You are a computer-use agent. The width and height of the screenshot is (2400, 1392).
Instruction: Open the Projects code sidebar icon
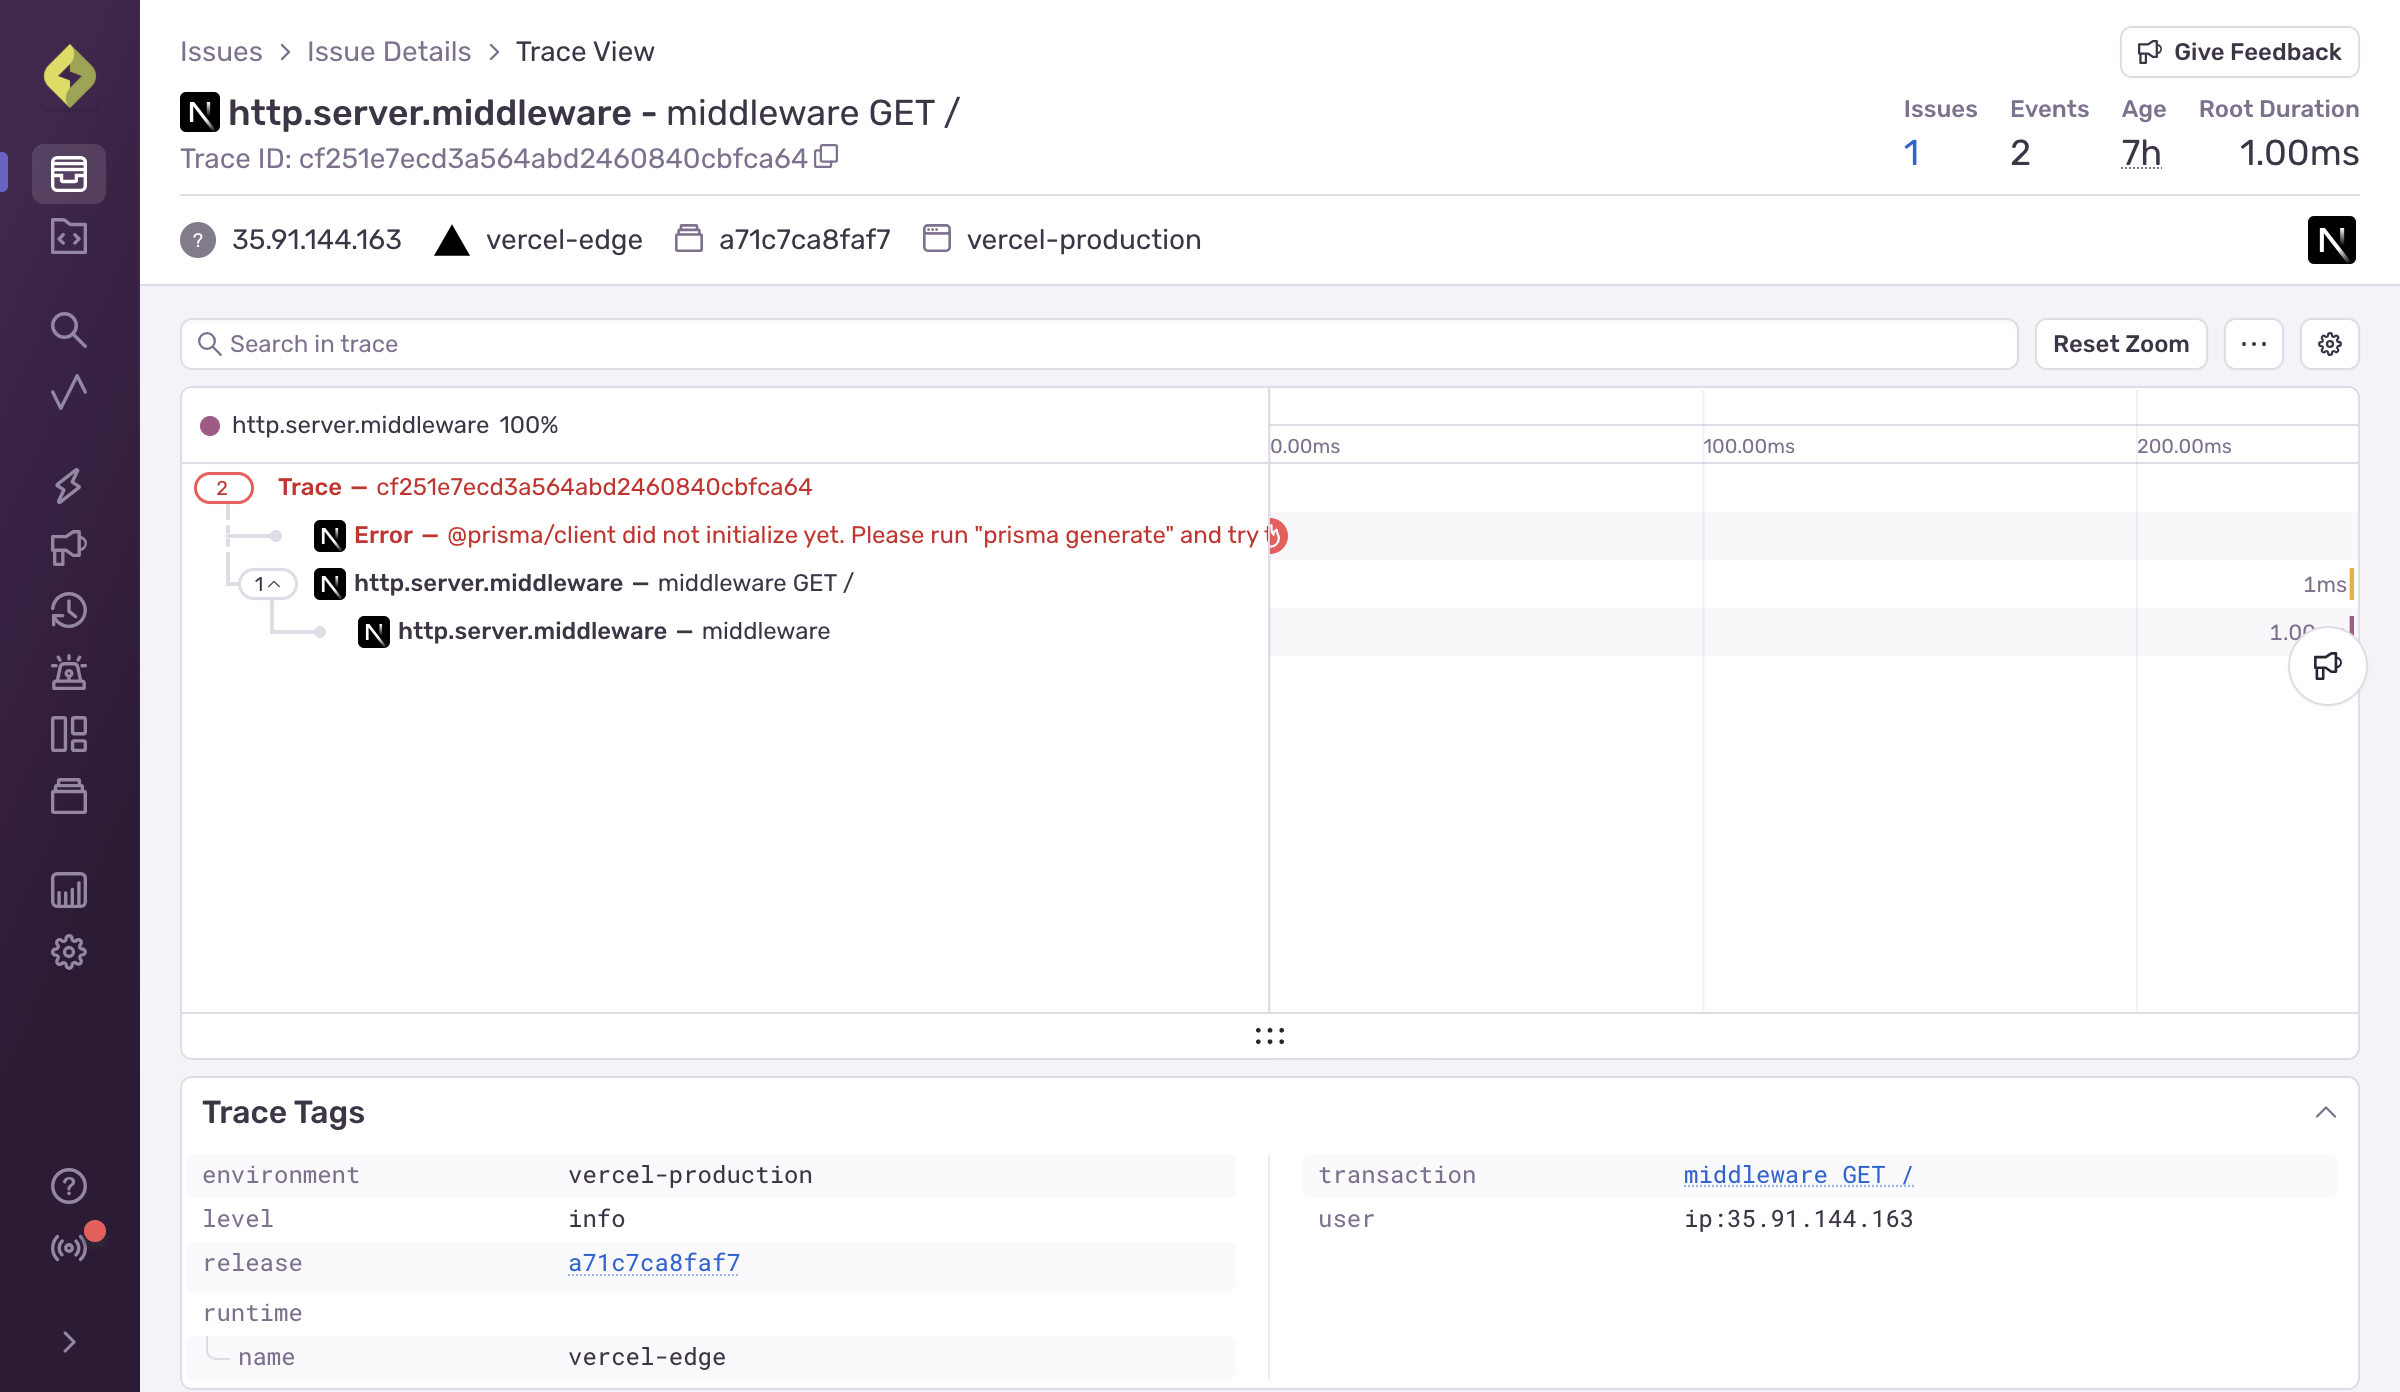[x=69, y=237]
